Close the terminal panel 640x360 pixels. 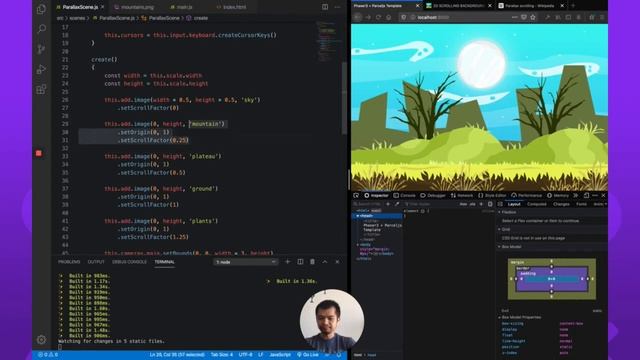(337, 262)
